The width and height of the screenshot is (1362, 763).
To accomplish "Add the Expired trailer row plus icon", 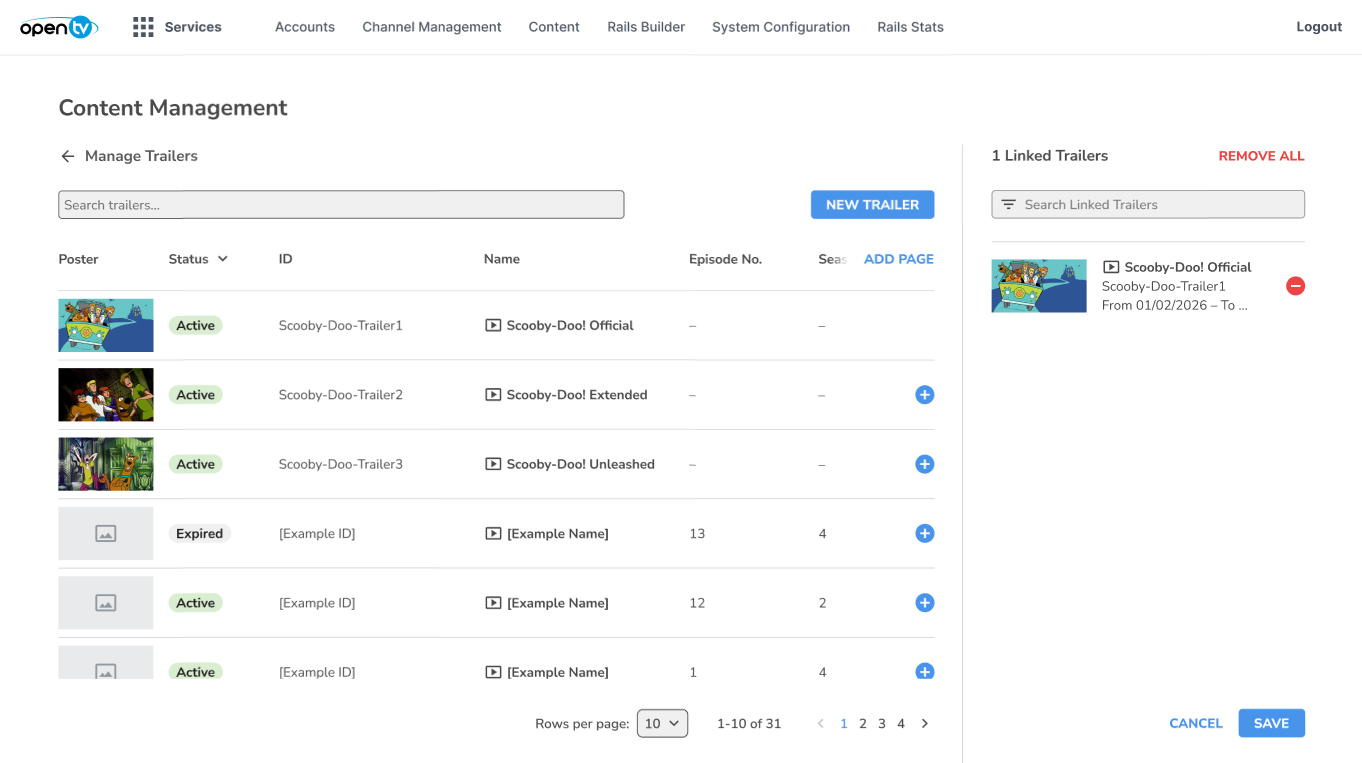I will click(925, 534).
